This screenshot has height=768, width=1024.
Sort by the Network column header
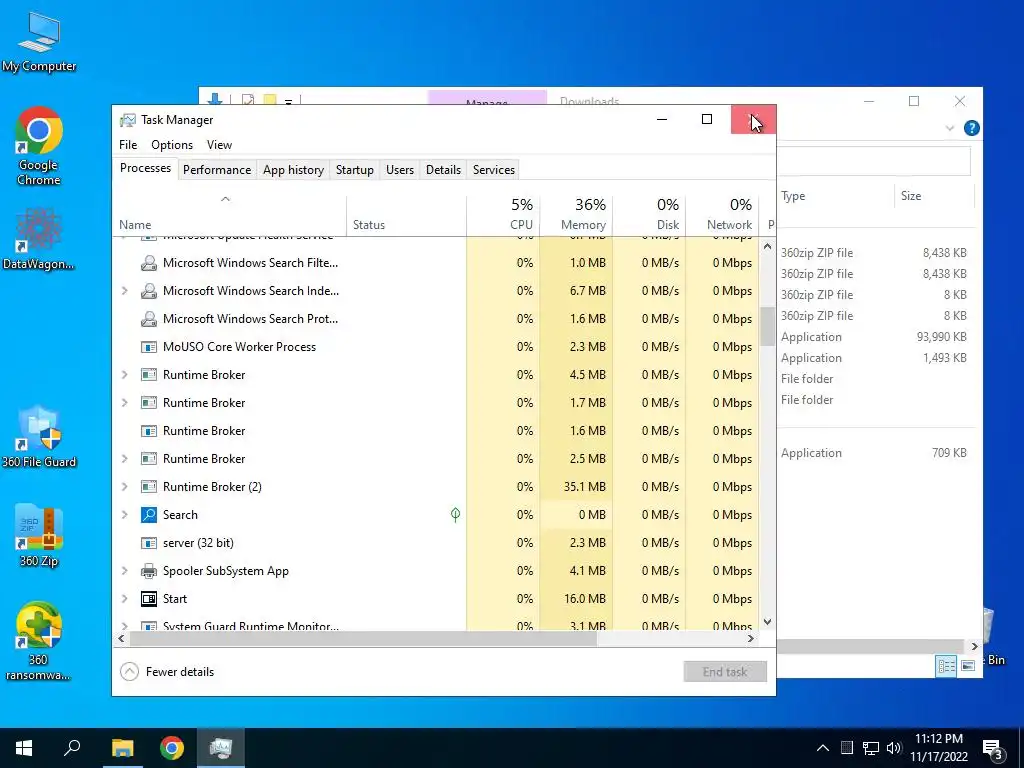[x=722, y=214]
